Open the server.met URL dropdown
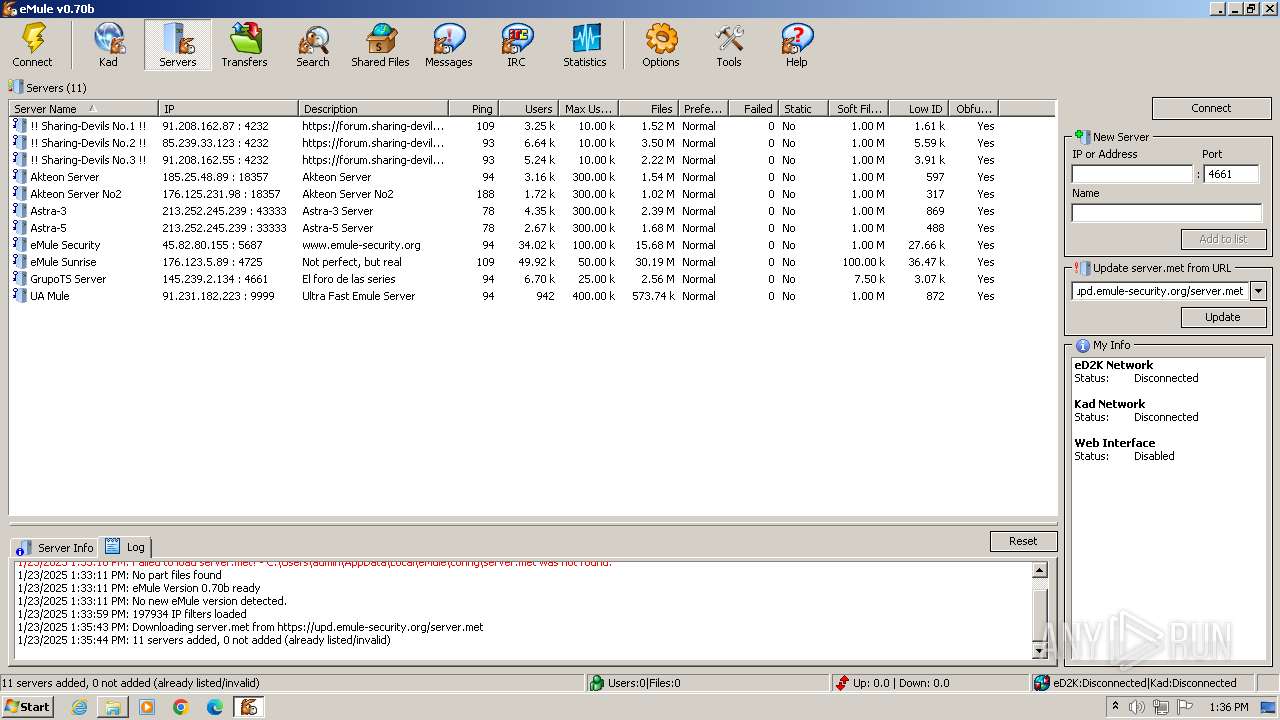This screenshot has height=720, width=1280. click(1258, 291)
